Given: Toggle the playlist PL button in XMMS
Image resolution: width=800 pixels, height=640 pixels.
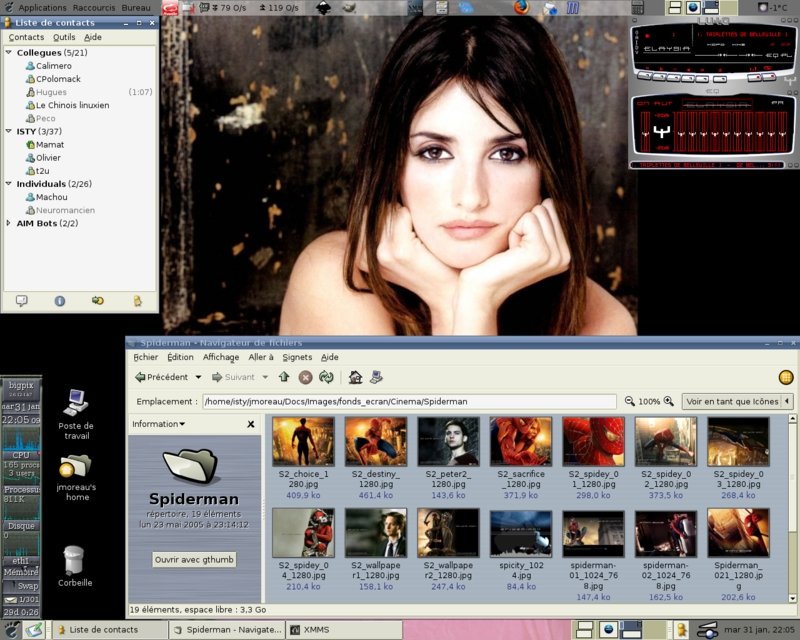Looking at the screenshot, I should pyautogui.click(x=786, y=55).
